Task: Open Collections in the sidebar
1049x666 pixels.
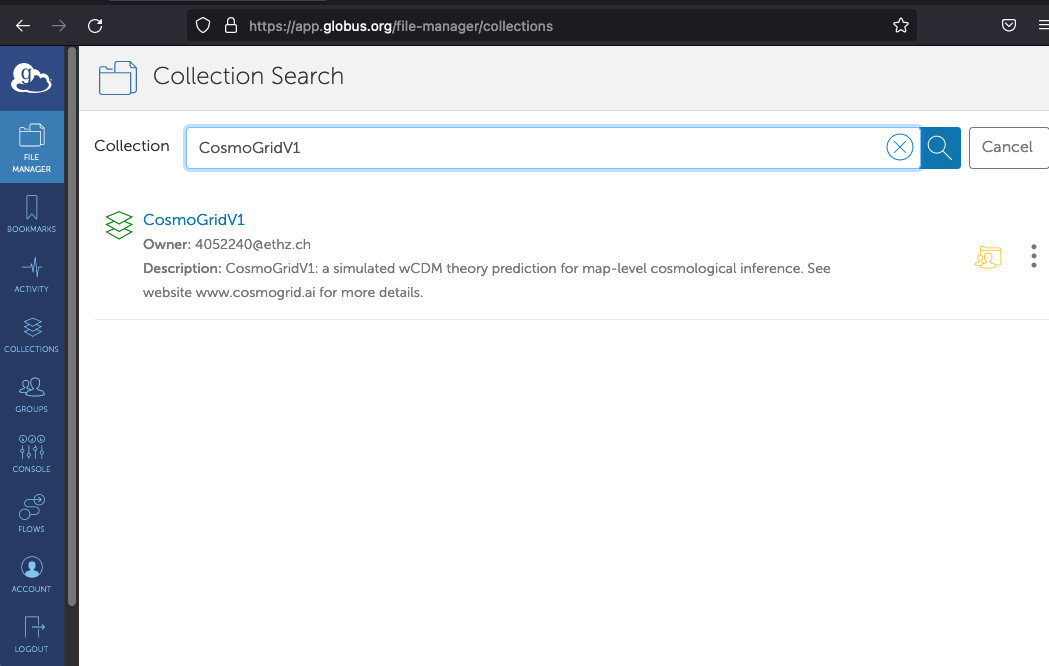Action: 31,334
